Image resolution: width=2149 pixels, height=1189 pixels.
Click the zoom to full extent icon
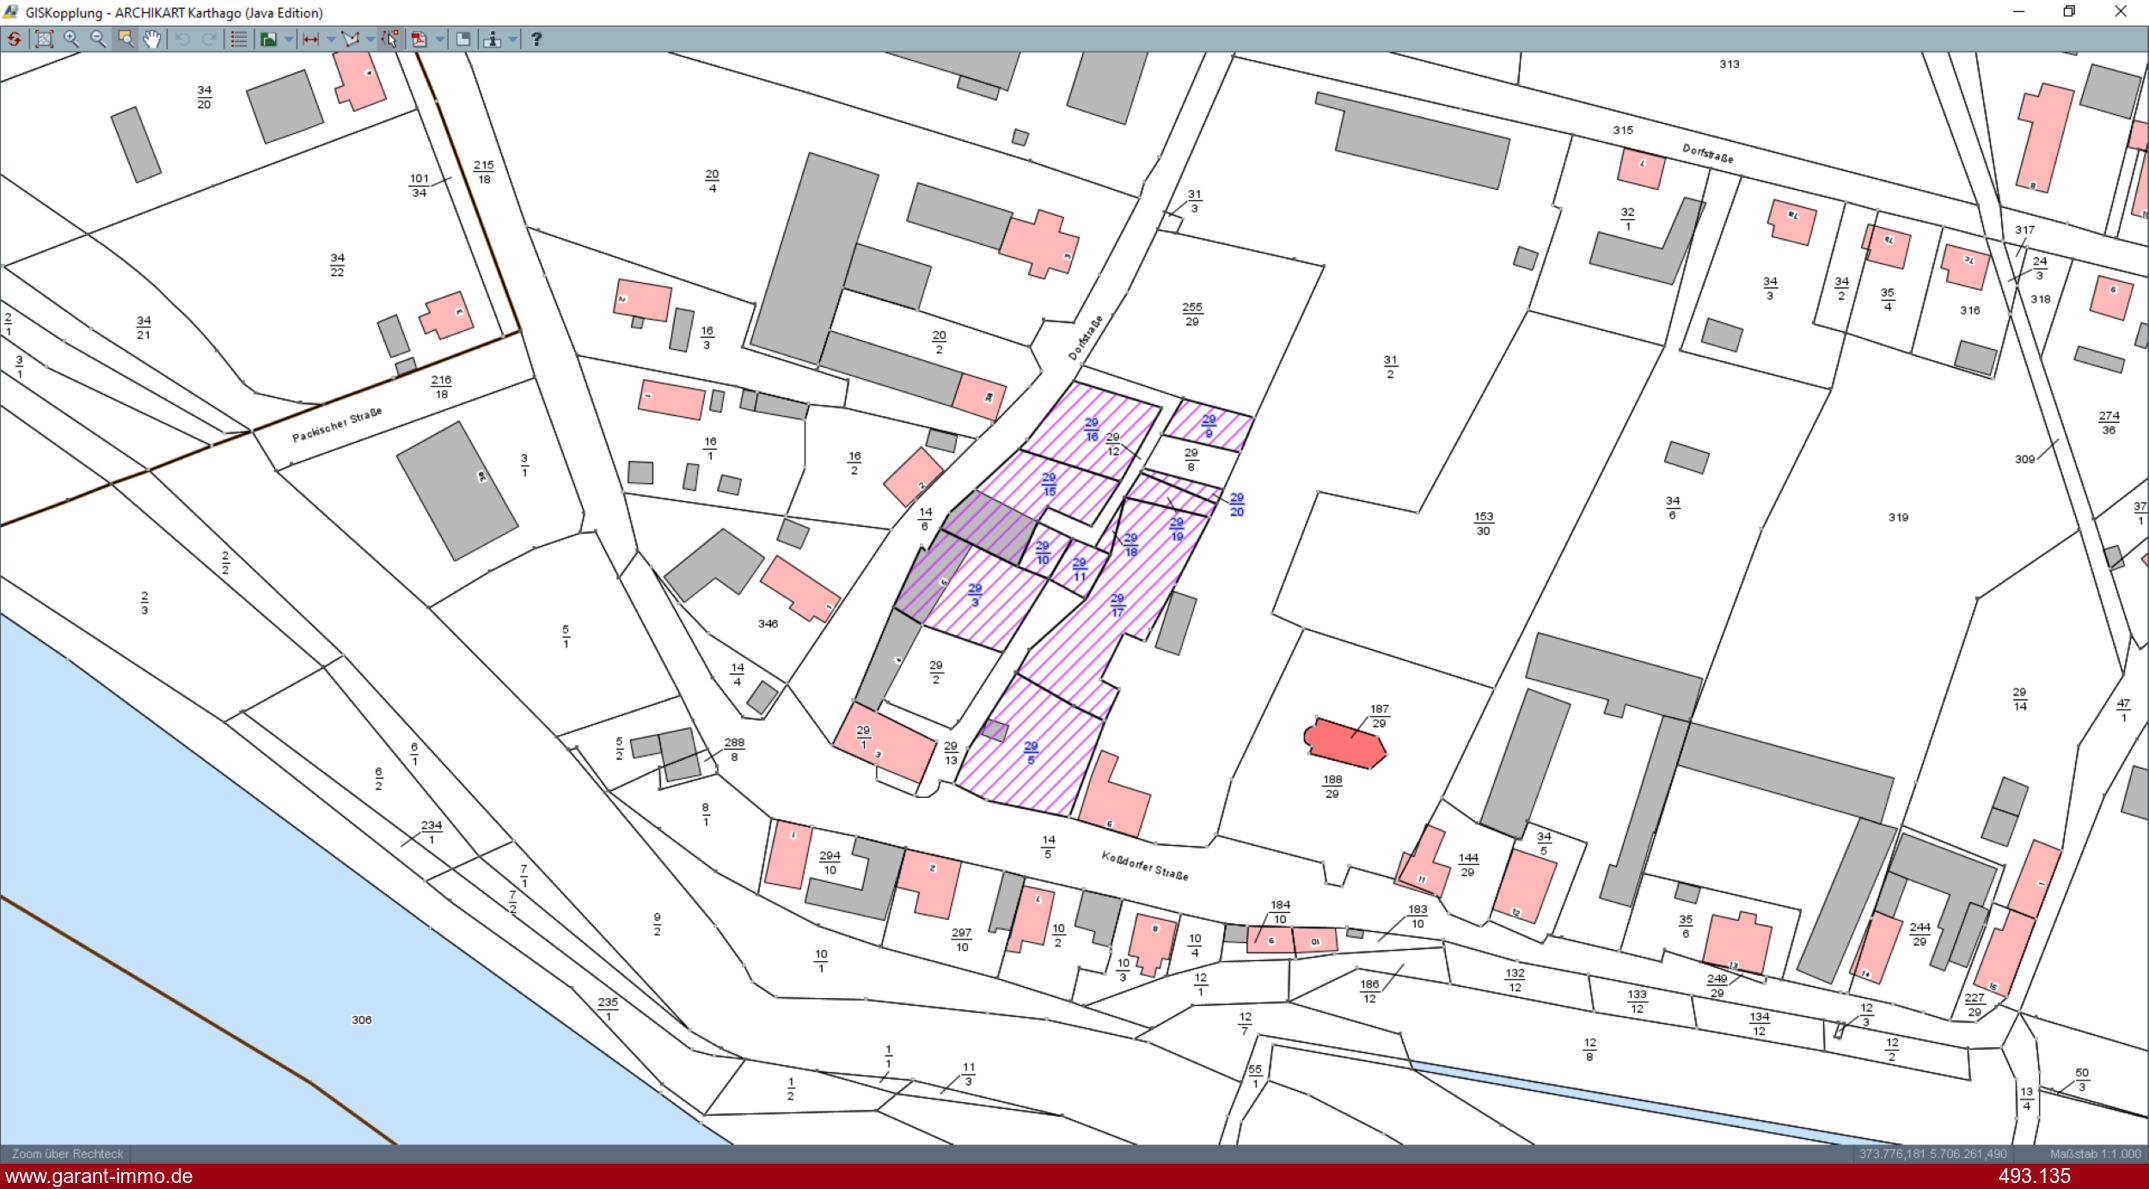(44, 39)
